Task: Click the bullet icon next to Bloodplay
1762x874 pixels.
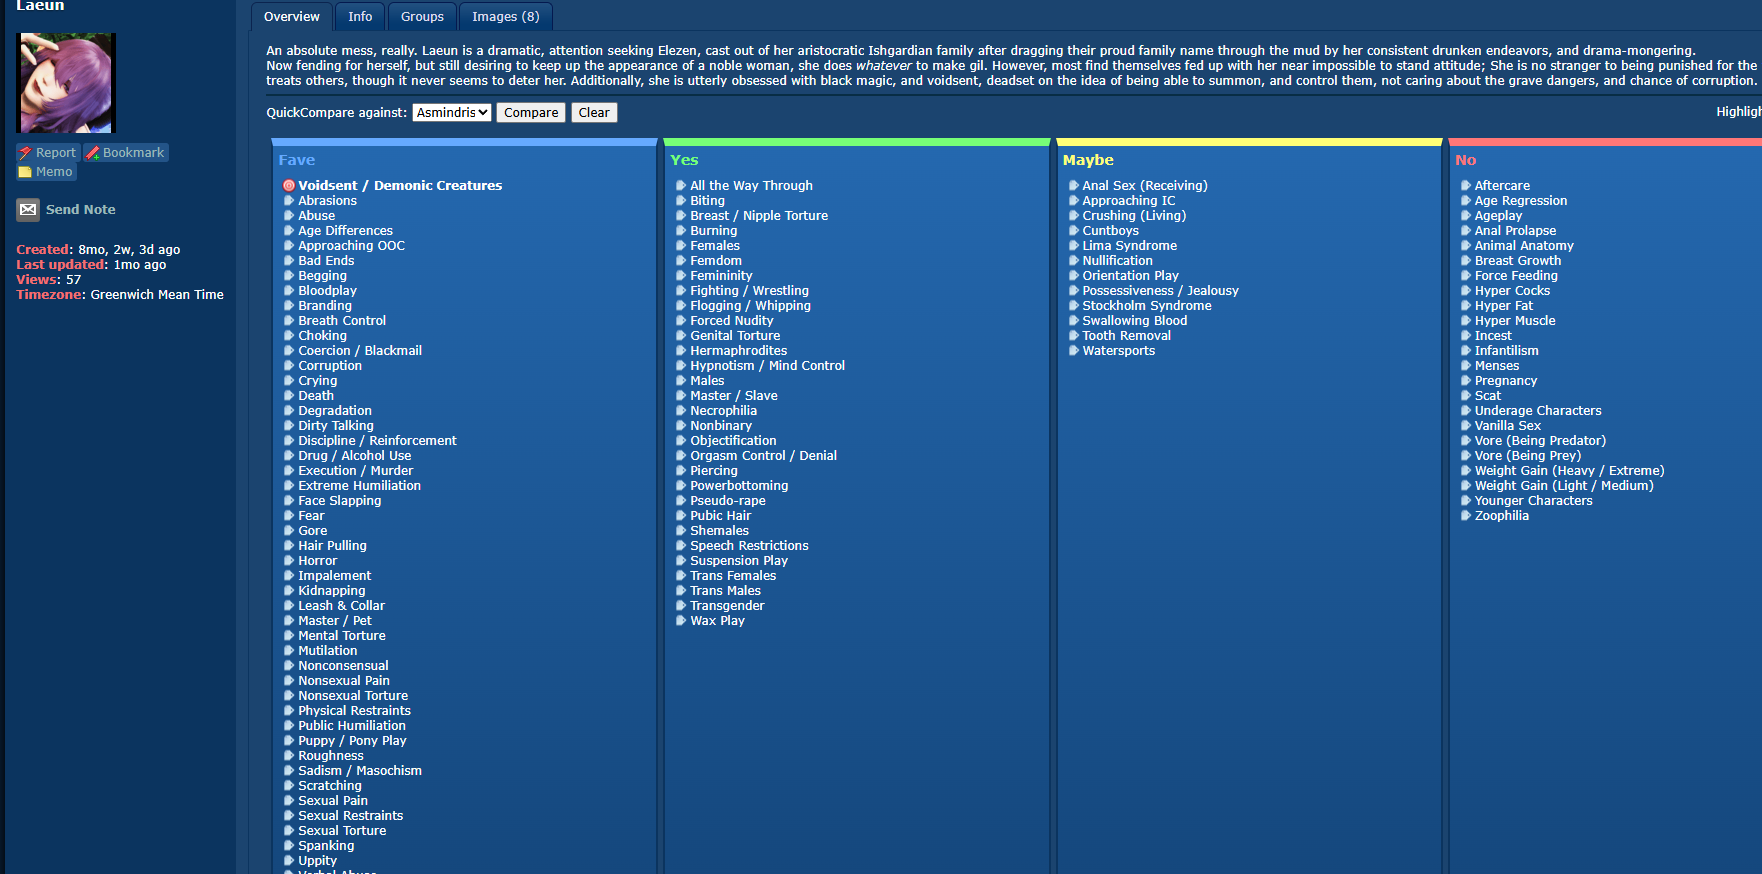Action: pyautogui.click(x=289, y=291)
